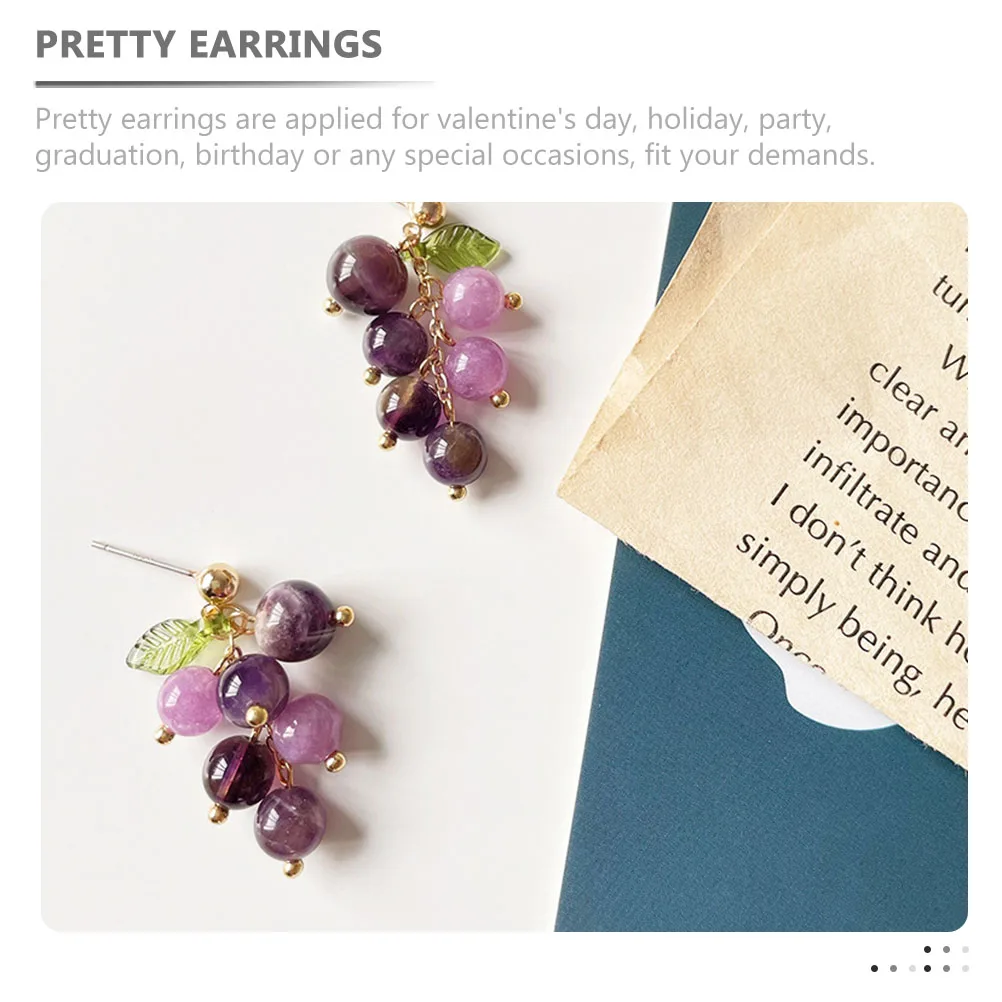The image size is (1002, 1002).
Task: Click the gray underline below the heading
Action: (x=235, y=83)
